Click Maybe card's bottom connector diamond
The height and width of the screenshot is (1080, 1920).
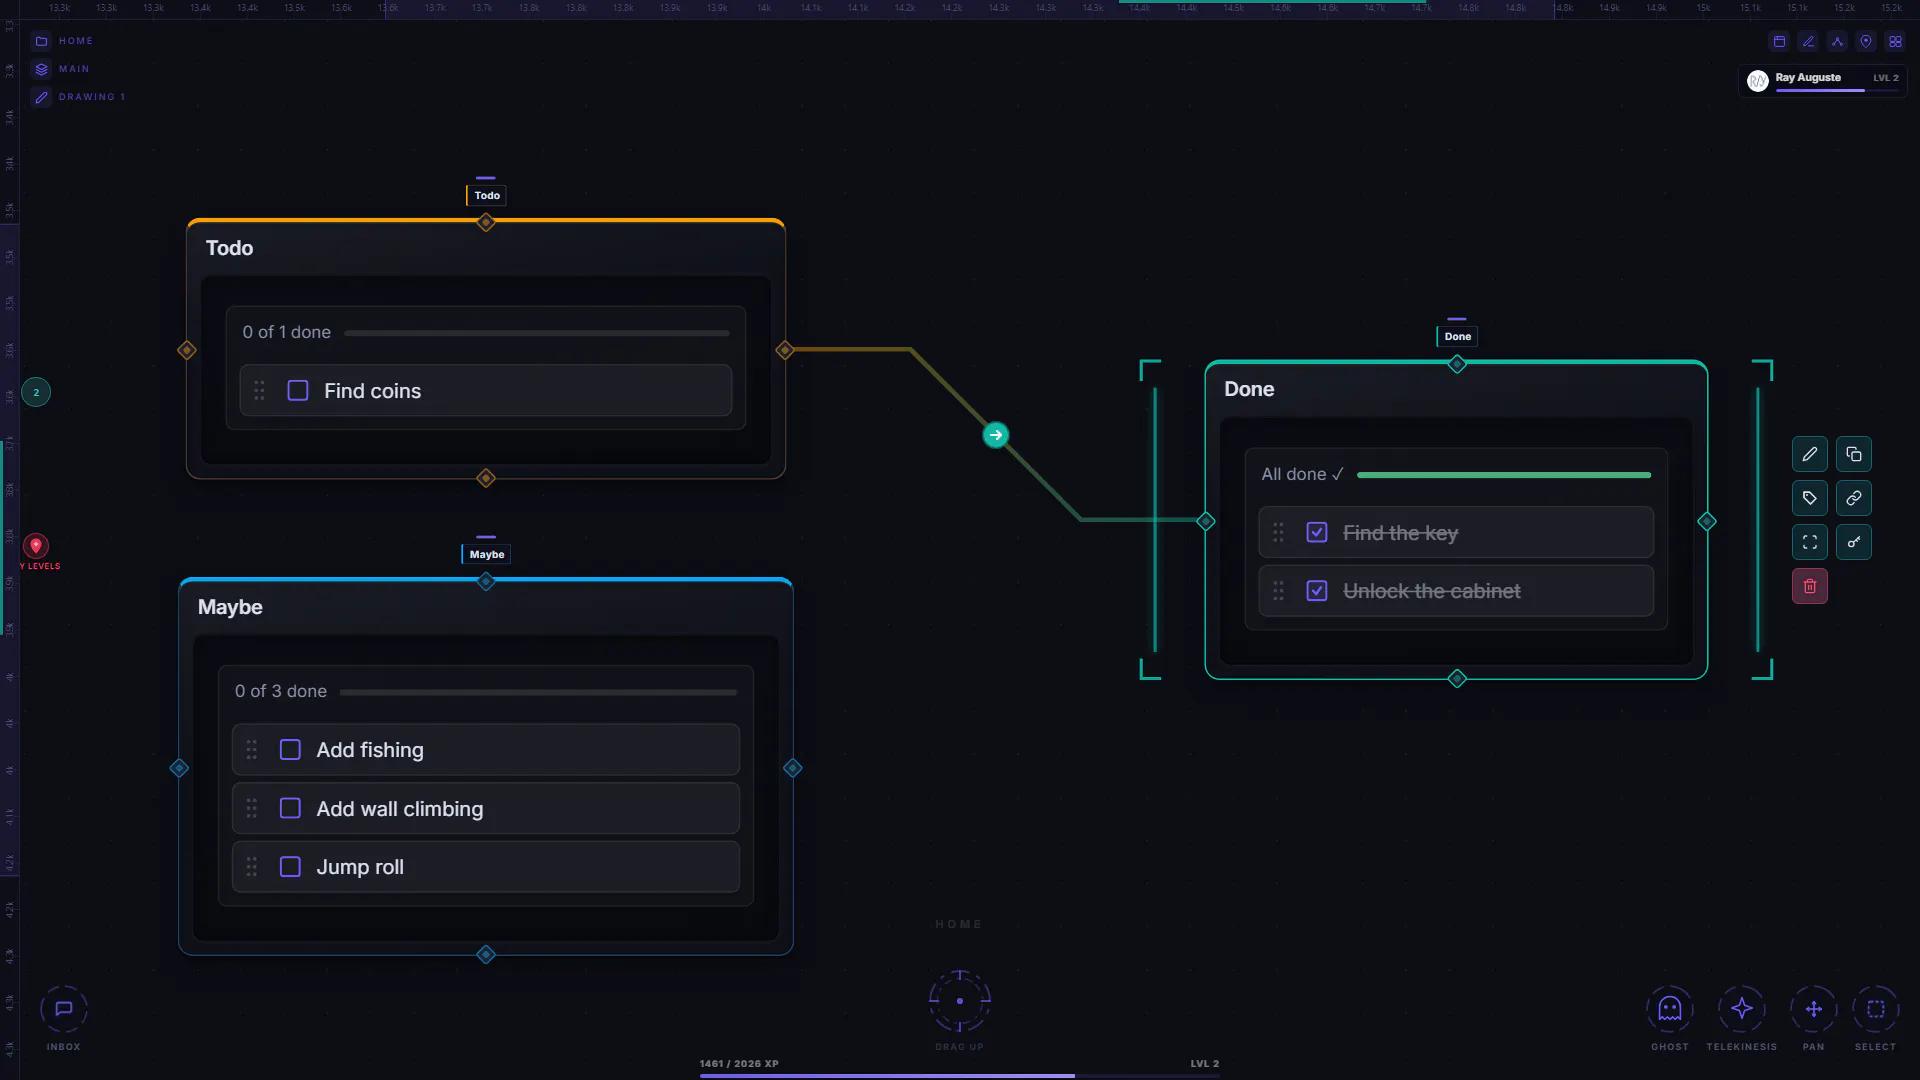[x=486, y=955]
